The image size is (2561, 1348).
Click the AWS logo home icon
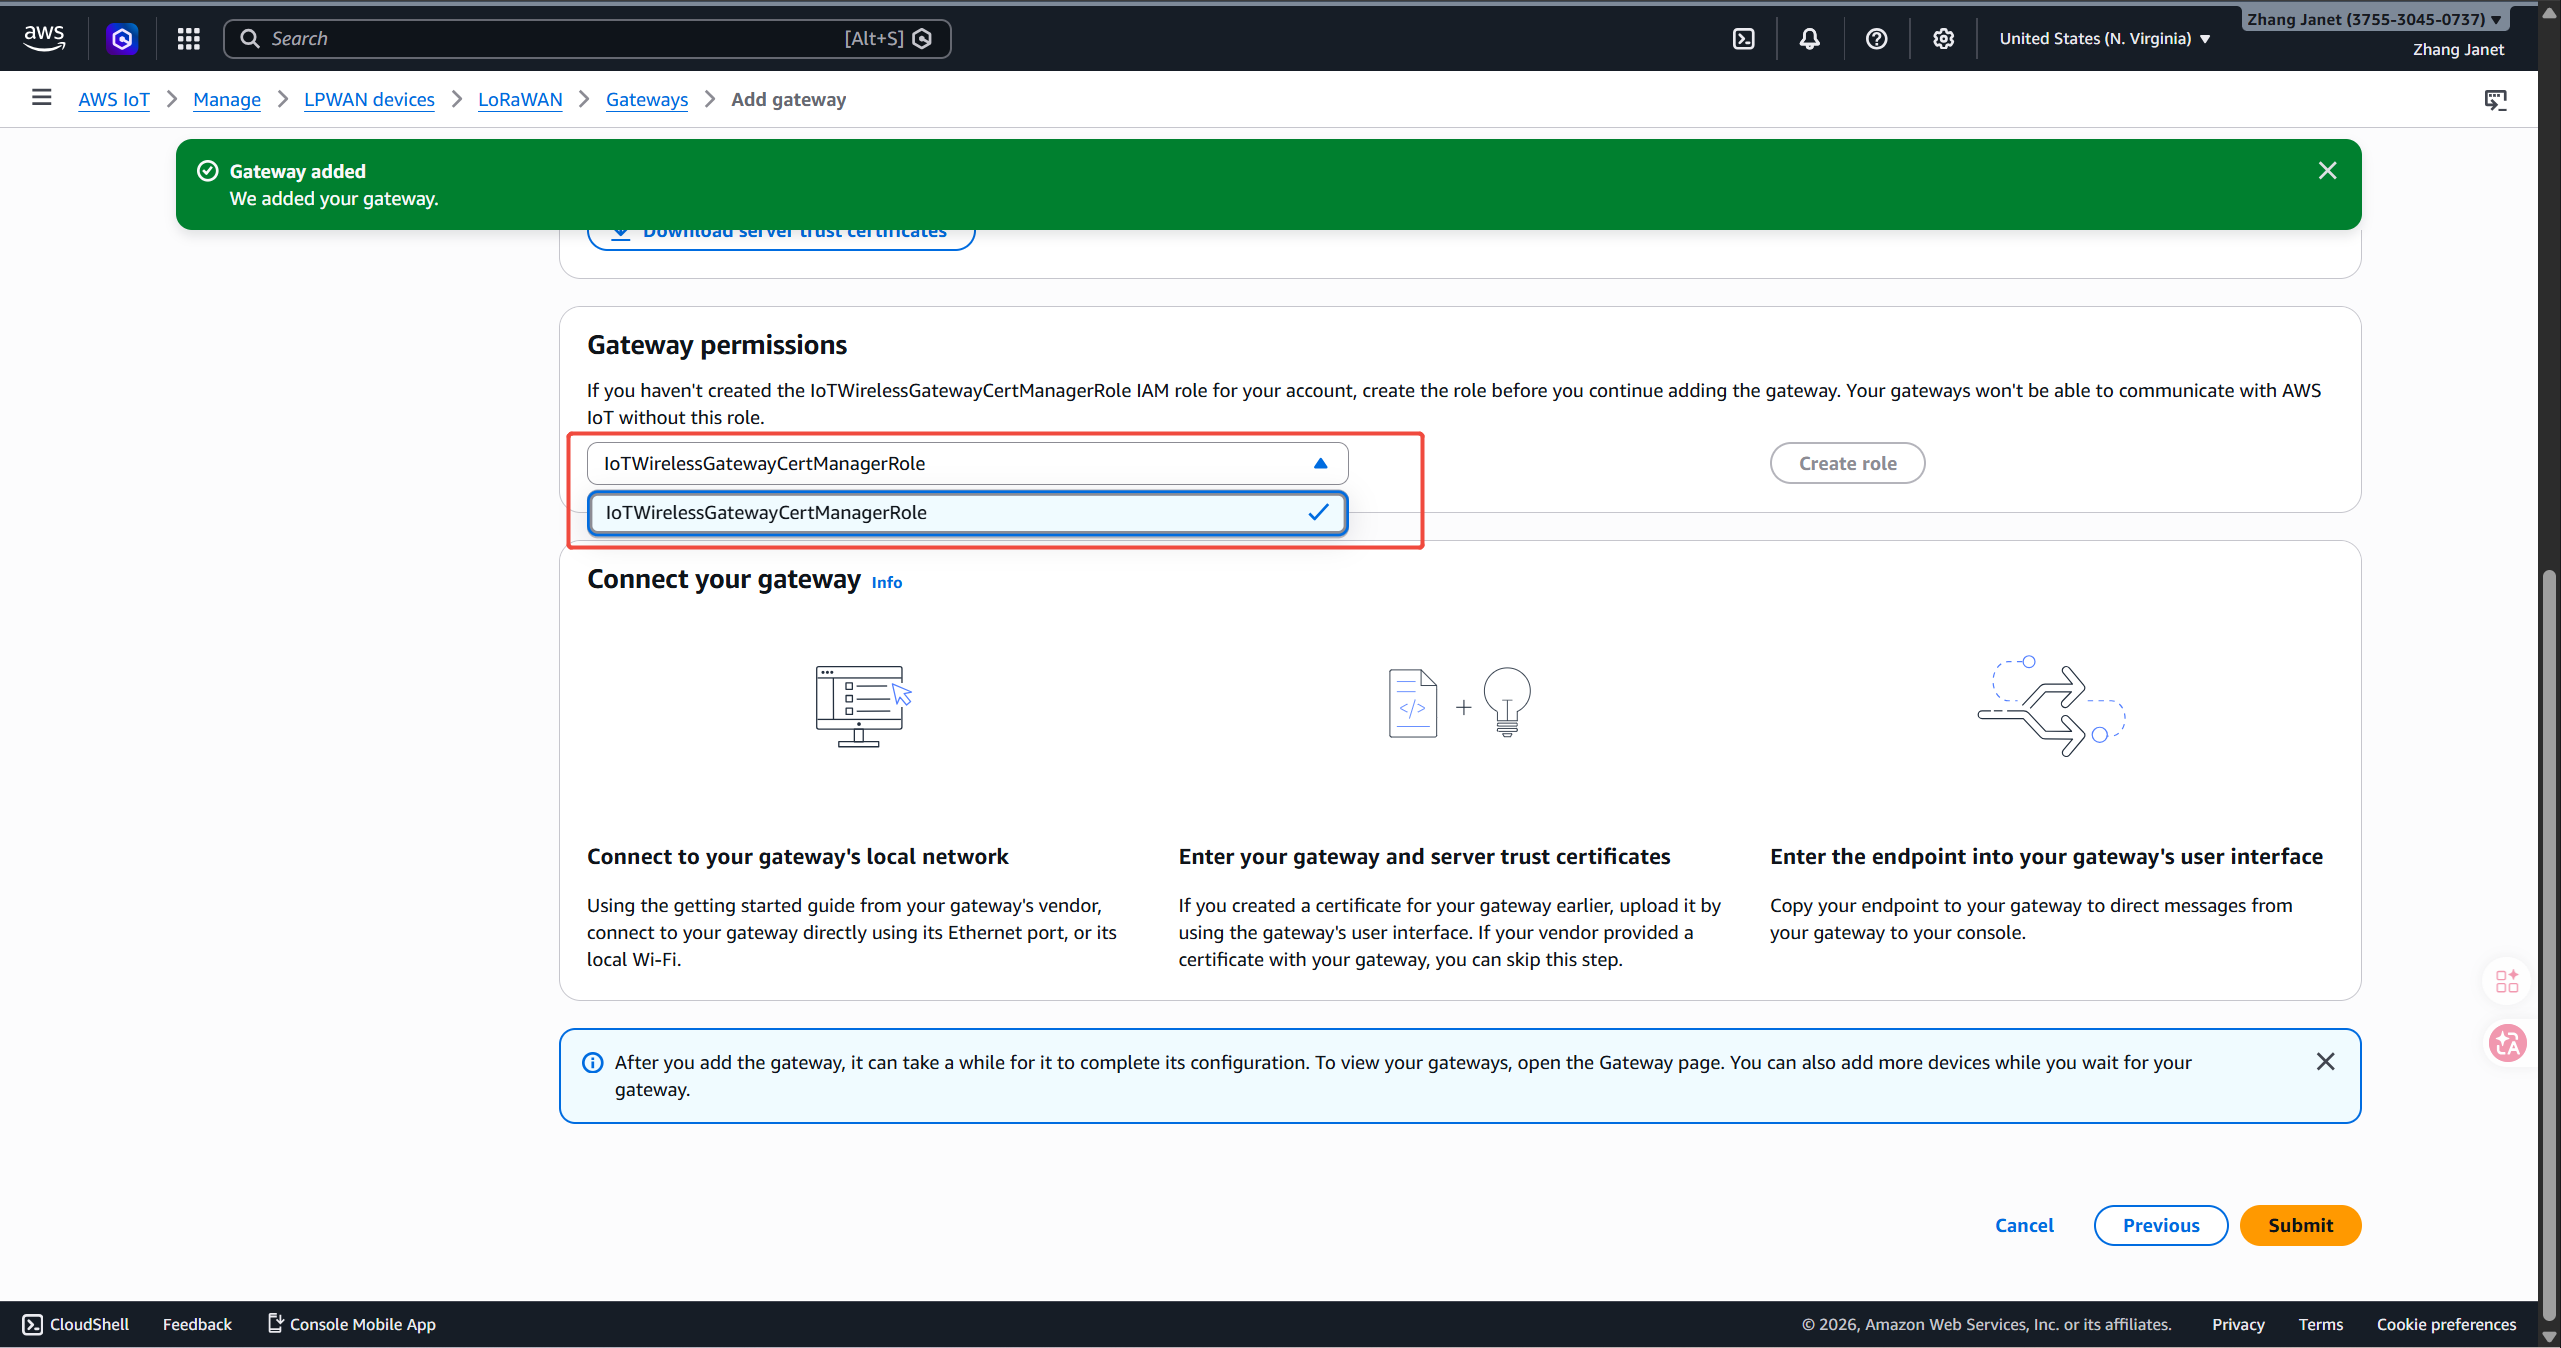(x=44, y=38)
